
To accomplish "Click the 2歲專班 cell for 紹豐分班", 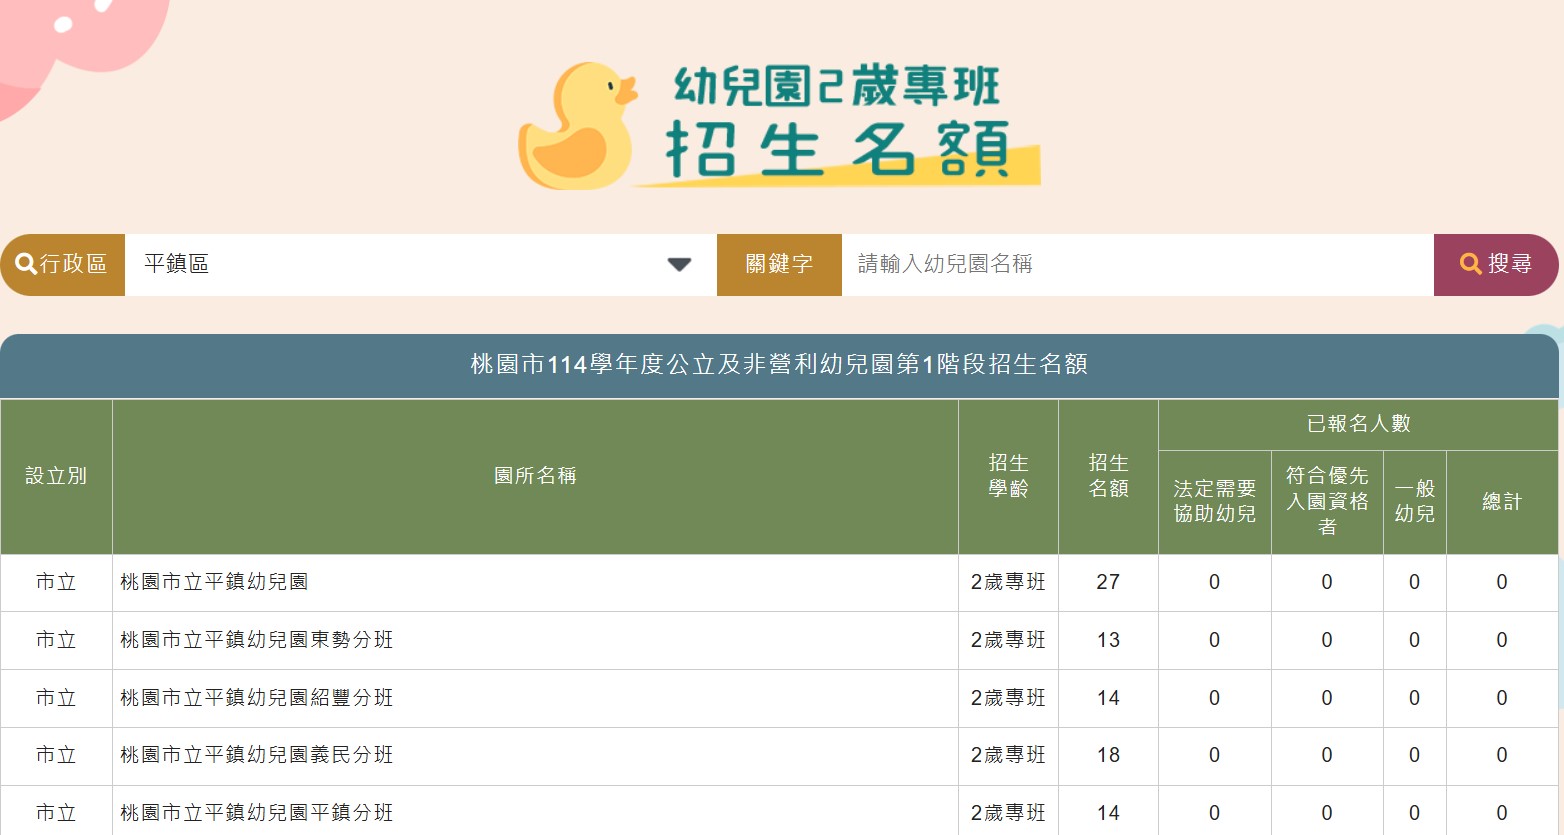I will [x=1007, y=698].
